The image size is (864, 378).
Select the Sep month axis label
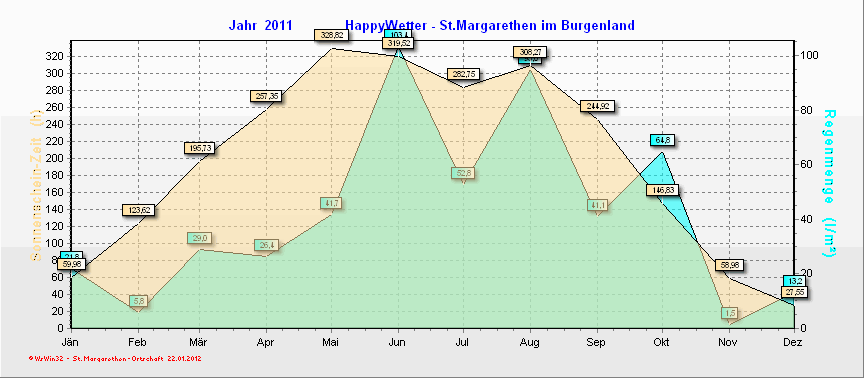click(x=596, y=343)
